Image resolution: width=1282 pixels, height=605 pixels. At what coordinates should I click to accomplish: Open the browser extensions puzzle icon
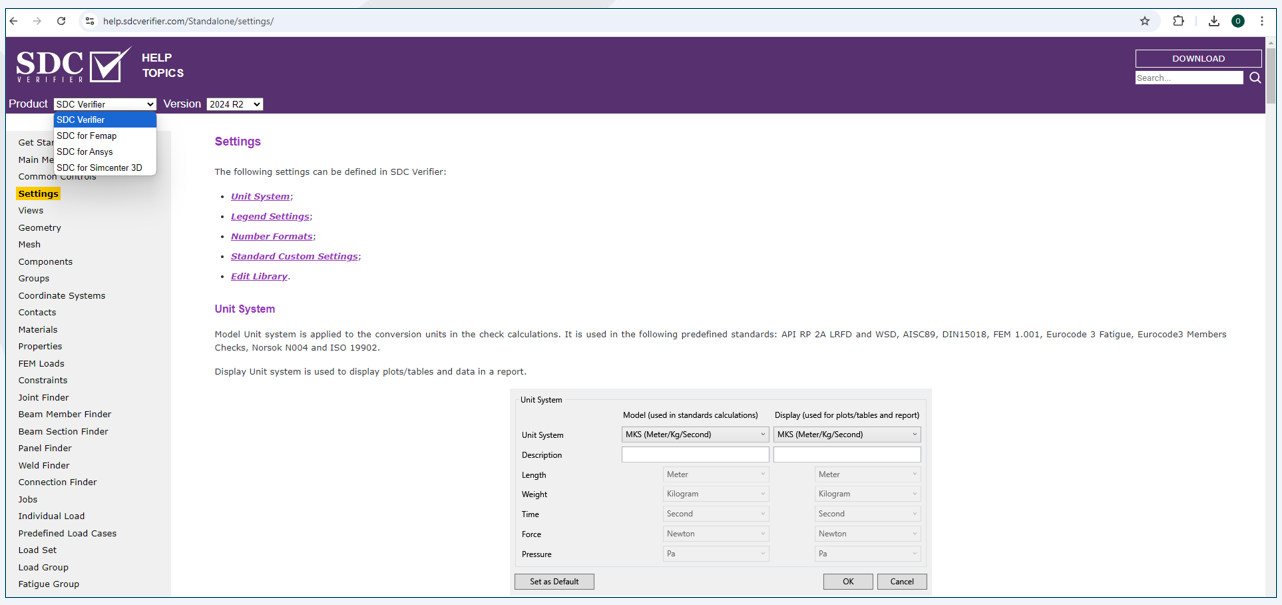[1178, 21]
